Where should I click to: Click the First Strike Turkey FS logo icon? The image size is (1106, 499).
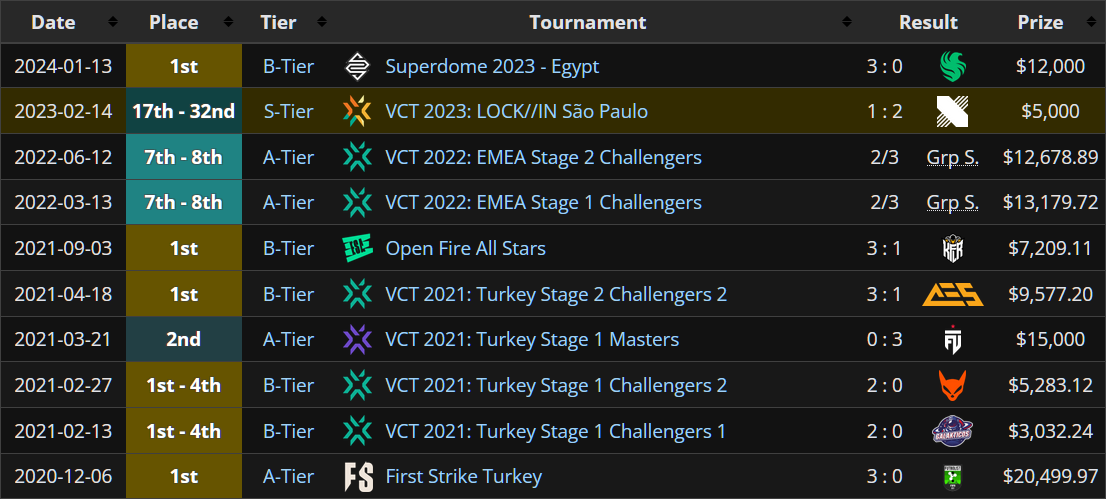358,476
